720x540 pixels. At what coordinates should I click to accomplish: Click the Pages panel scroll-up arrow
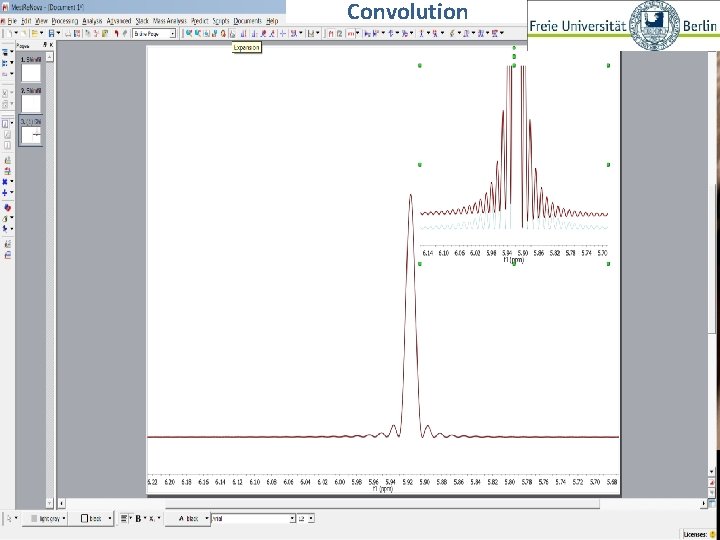coord(50,56)
